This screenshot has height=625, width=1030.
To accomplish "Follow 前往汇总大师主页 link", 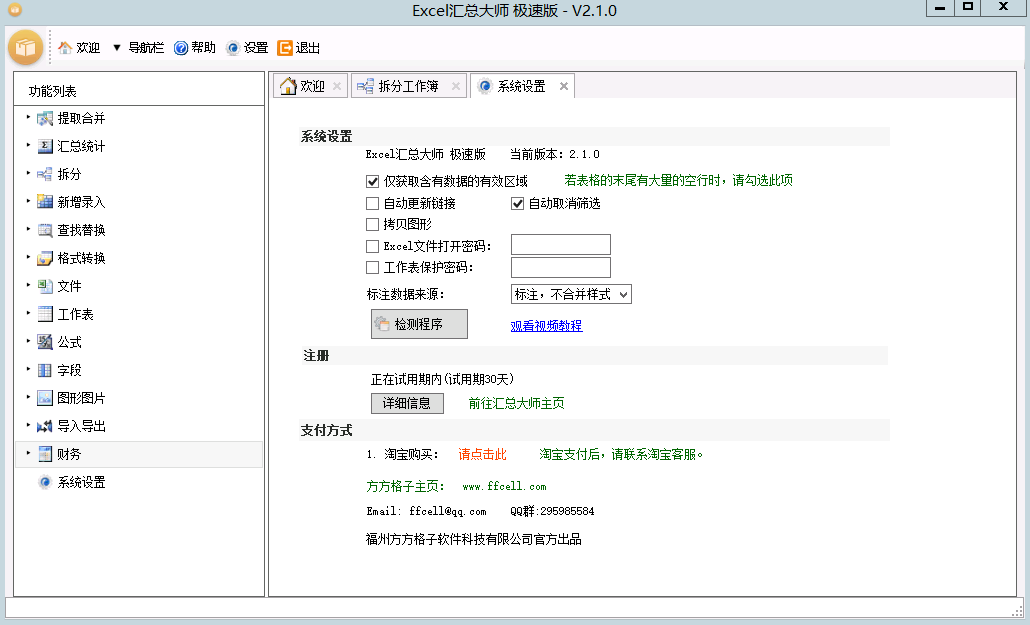I will [516, 404].
